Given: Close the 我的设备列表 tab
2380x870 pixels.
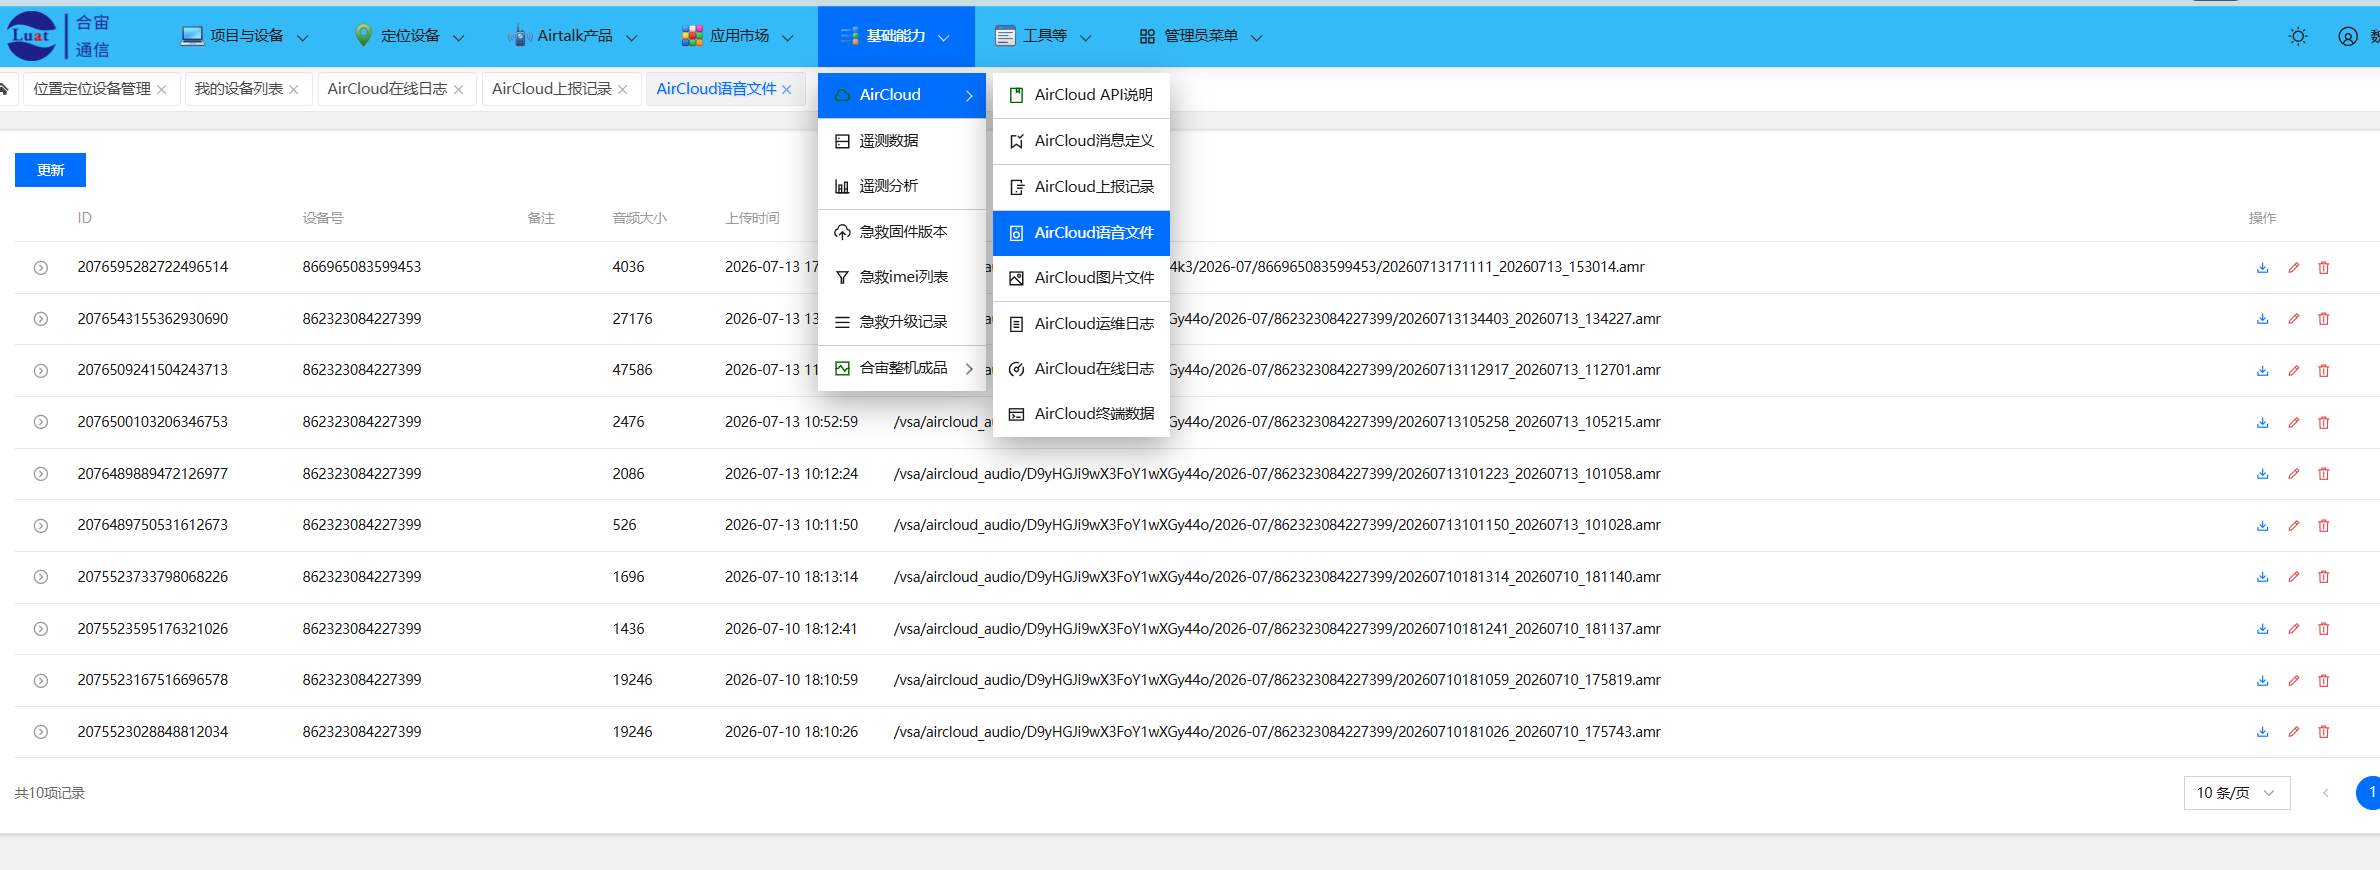Looking at the screenshot, I should tap(294, 90).
